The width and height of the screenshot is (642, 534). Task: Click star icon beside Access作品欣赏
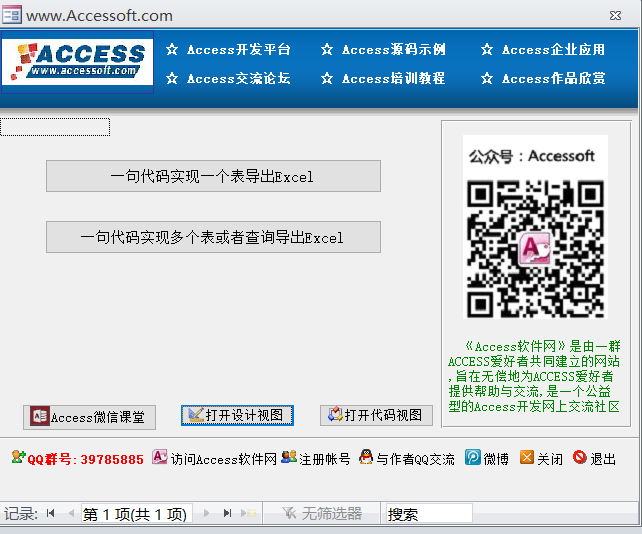[x=487, y=78]
